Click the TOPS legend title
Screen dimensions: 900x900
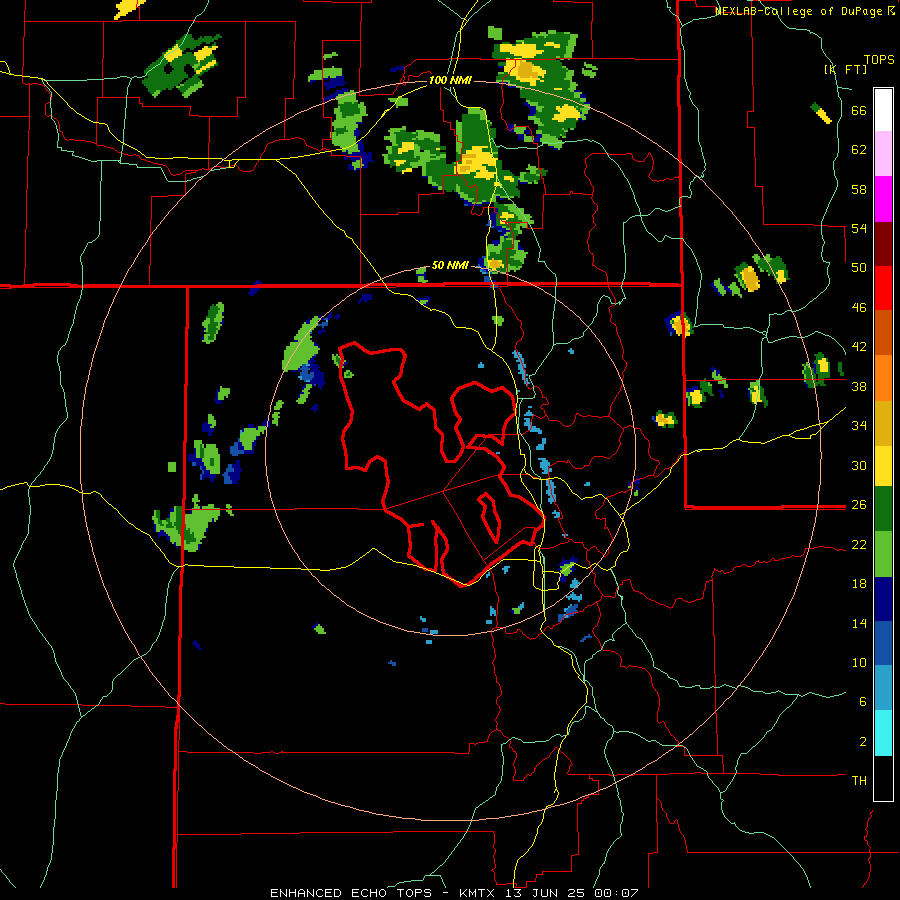[x=879, y=59]
